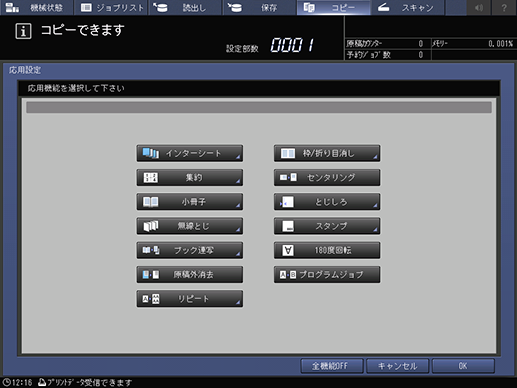Viewport: 517px width, 388px height.
Task: Switch to the スキャン tab
Action: [x=408, y=7]
